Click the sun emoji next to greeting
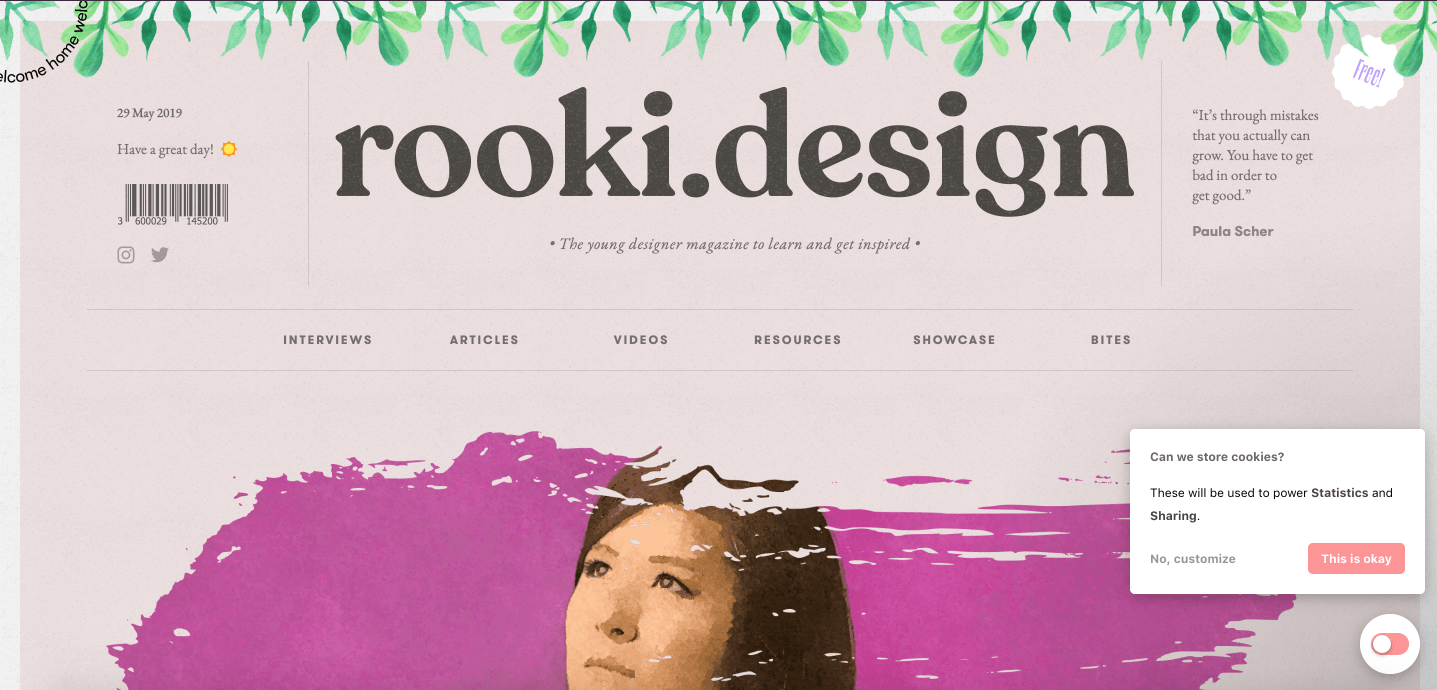The height and width of the screenshot is (690, 1437). (x=229, y=149)
